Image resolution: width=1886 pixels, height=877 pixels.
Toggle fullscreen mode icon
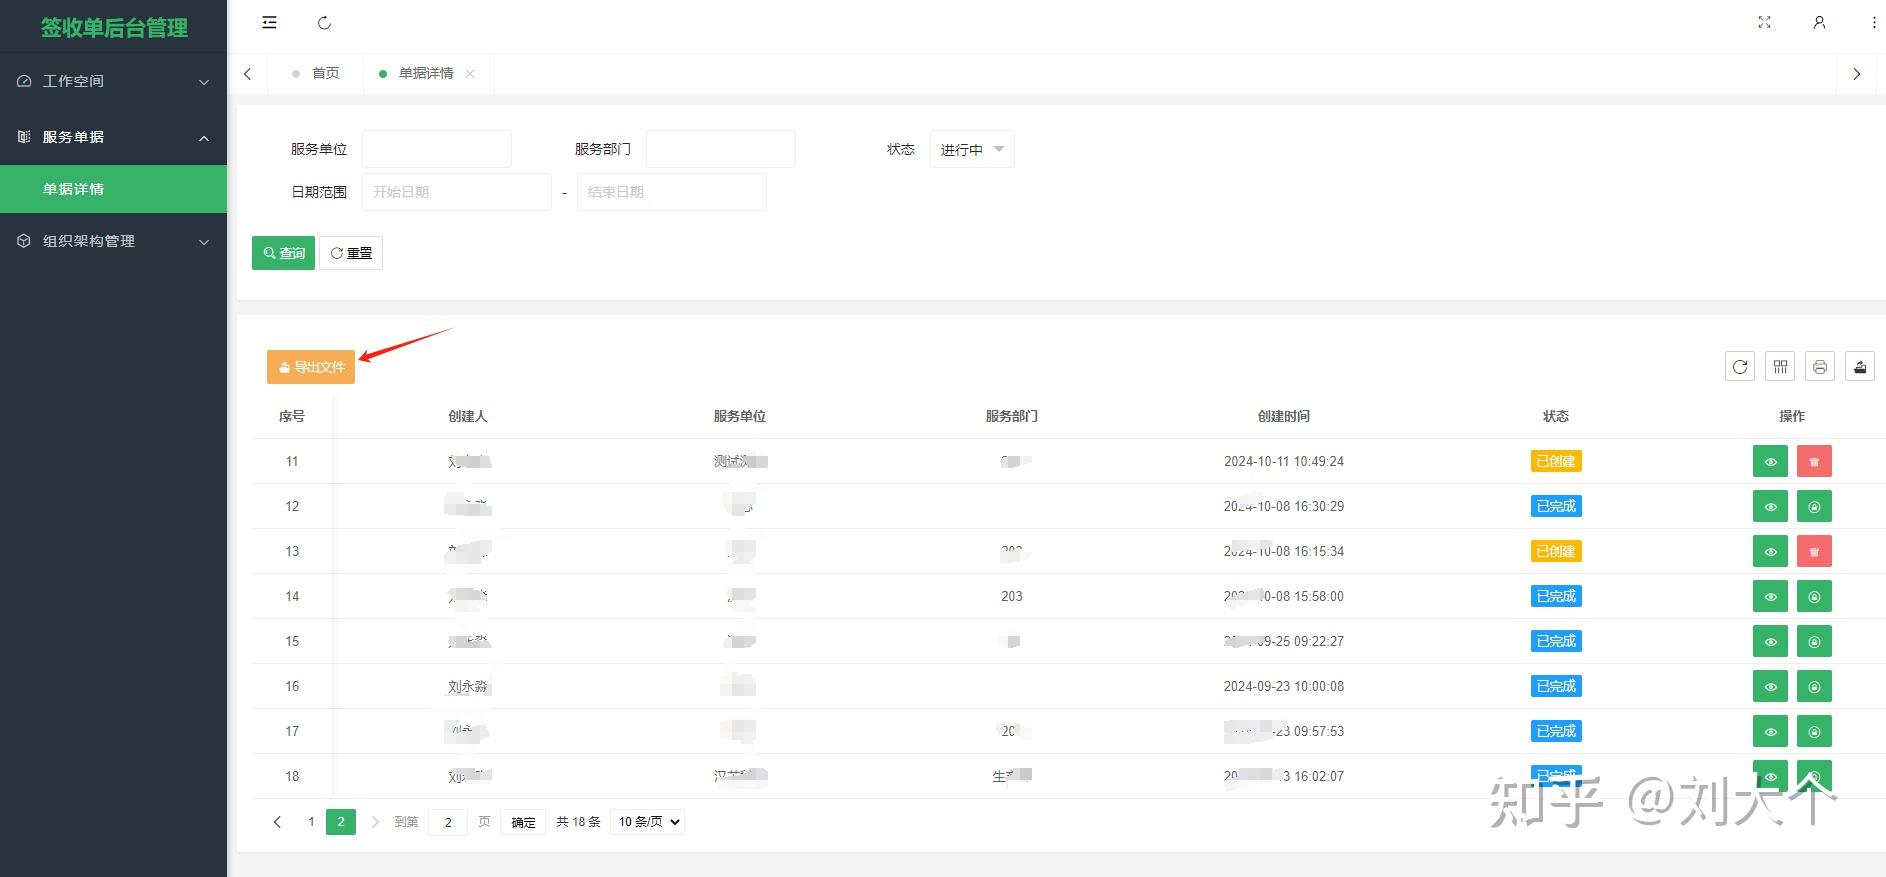(x=1764, y=22)
